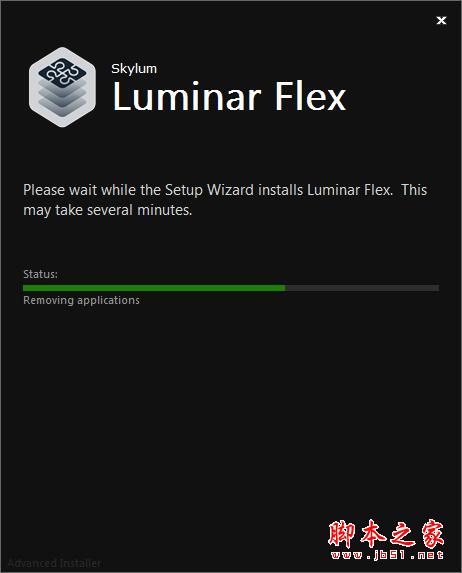Click the stacked gray layers in the logo

pyautogui.click(x=63, y=100)
